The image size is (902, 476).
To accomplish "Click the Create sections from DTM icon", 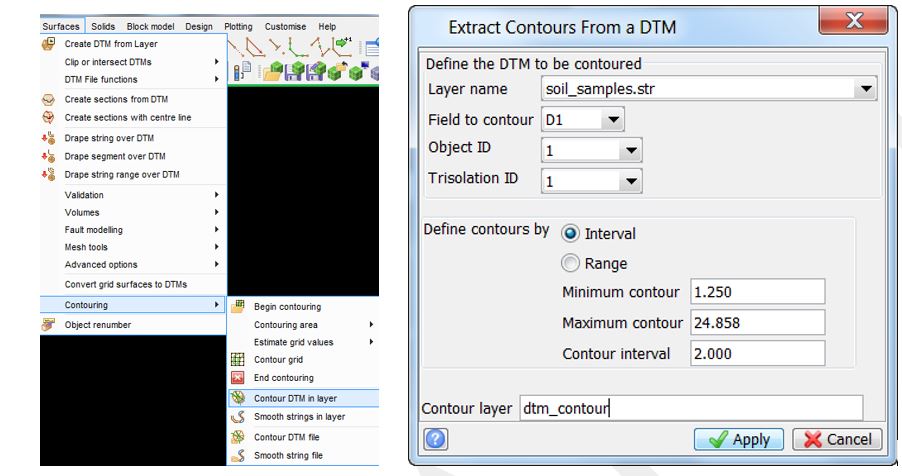I will (x=48, y=100).
